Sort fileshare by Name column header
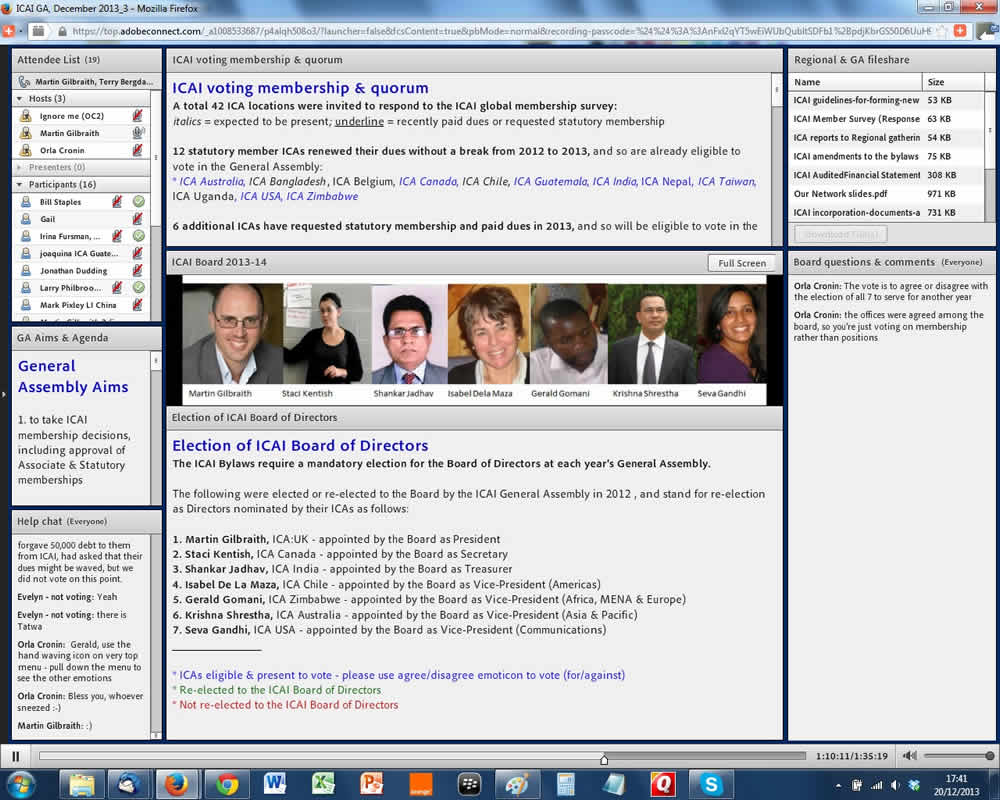 click(855, 82)
